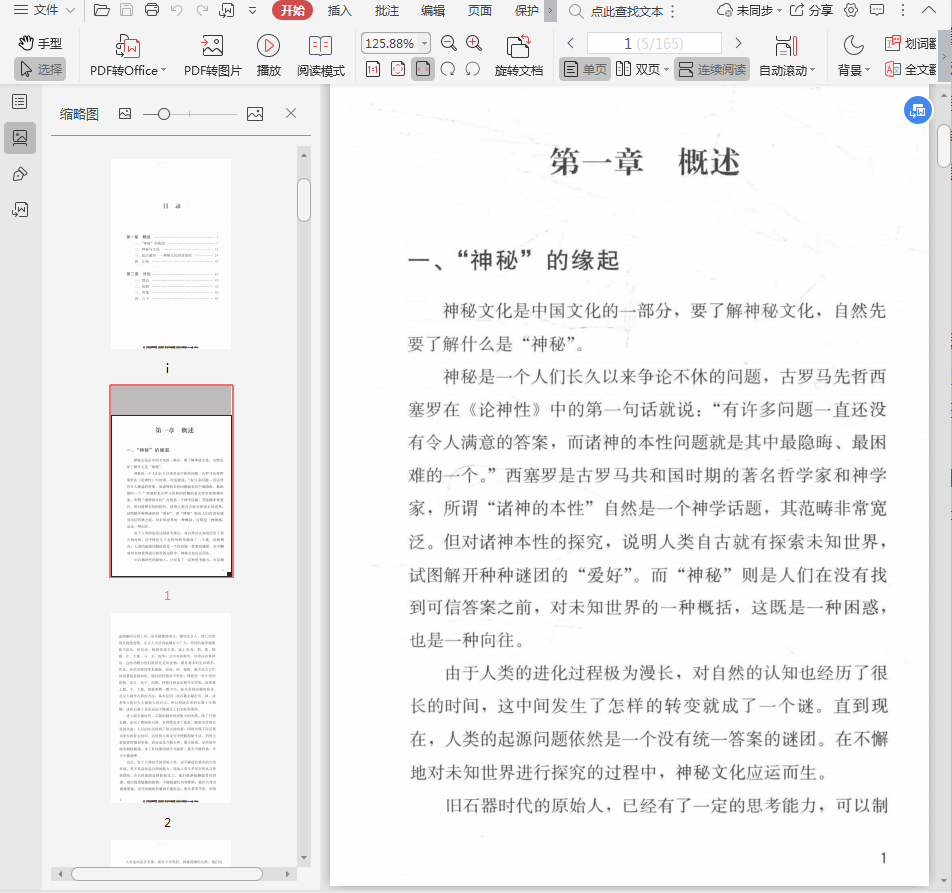Expand the 自动滚动 dropdown
Screen dimensions: 952x893
coord(812,70)
